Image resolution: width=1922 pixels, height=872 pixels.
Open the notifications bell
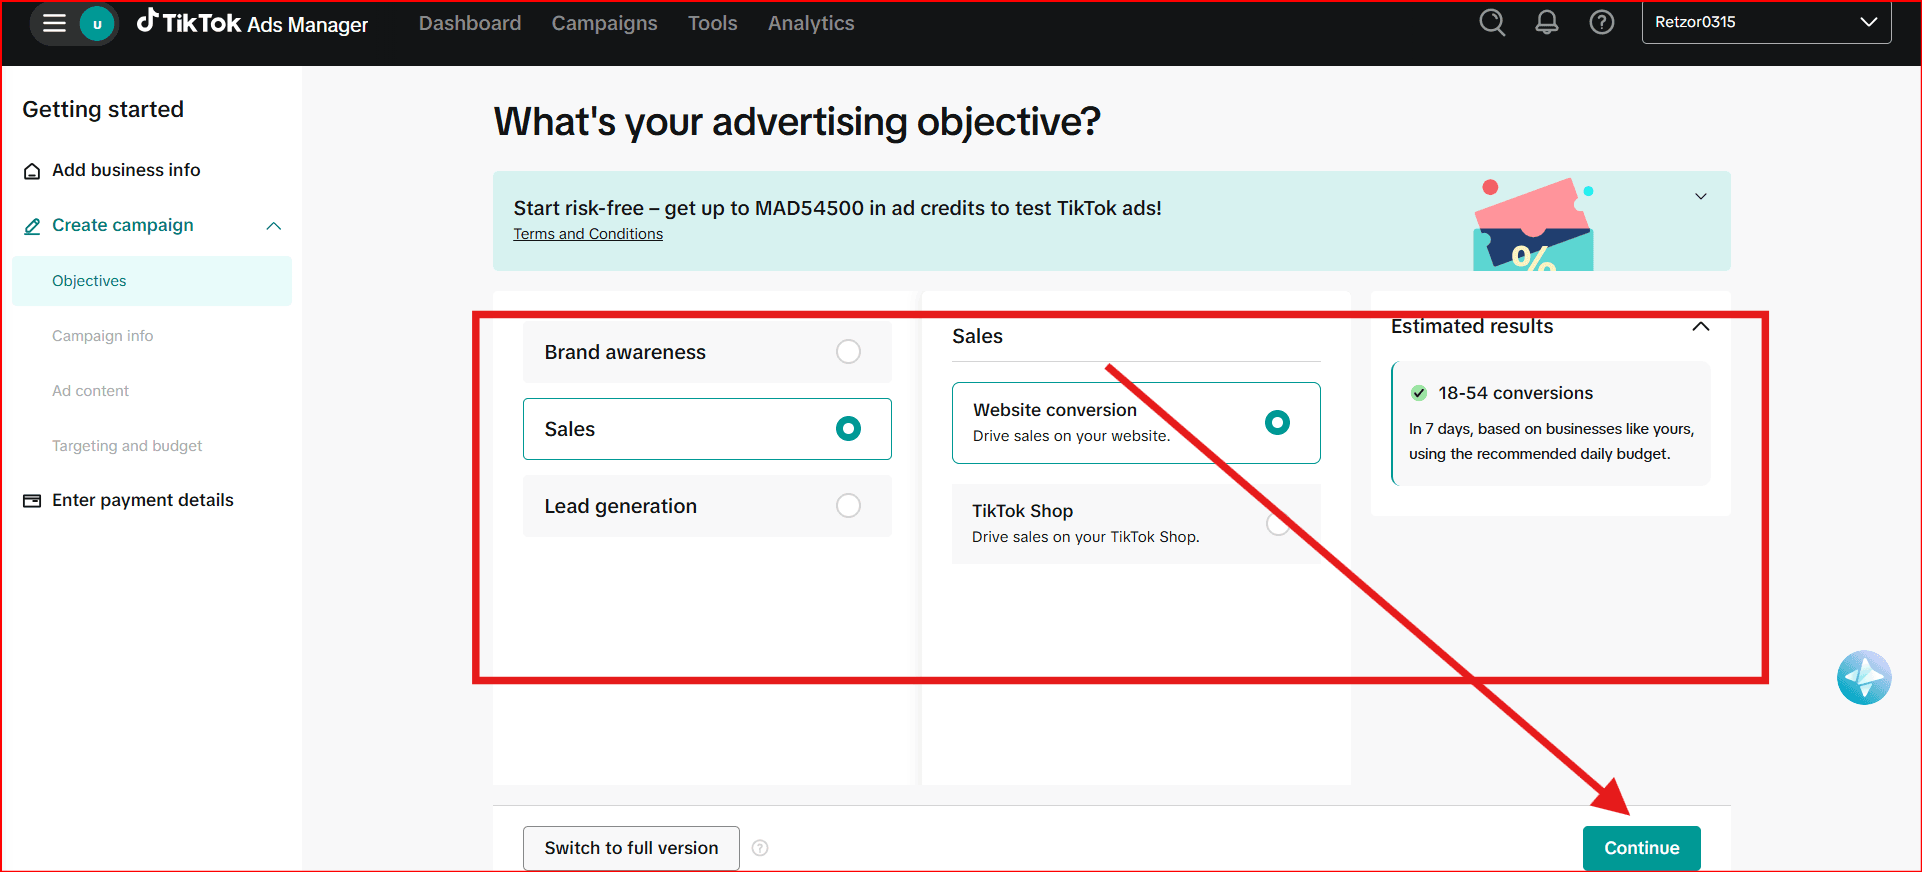(x=1546, y=22)
